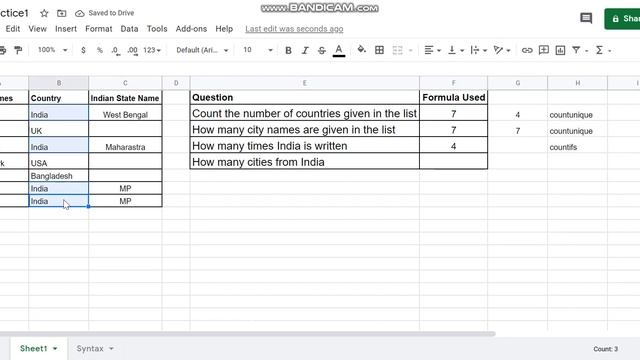Viewport: 640px width, 360px height.
Task: Open text rotation dropdown
Action: pyautogui.click(x=502, y=50)
